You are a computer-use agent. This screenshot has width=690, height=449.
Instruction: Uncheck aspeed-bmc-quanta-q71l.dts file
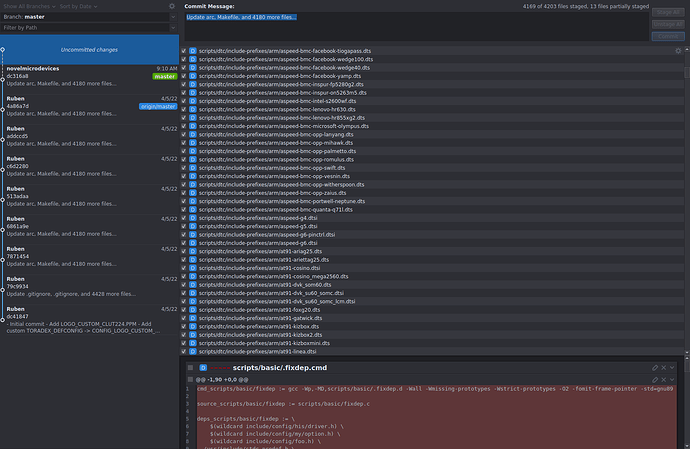coord(184,210)
